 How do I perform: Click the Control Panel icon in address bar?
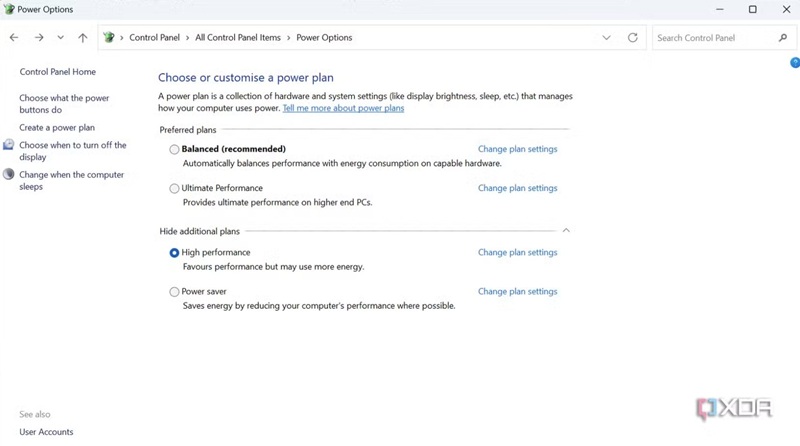pyautogui.click(x=110, y=38)
